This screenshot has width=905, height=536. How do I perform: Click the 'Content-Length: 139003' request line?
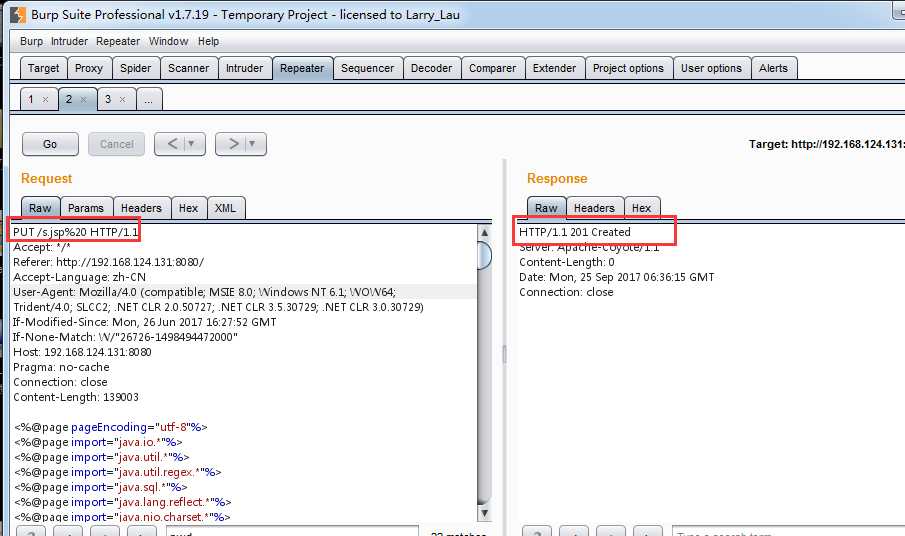click(76, 397)
